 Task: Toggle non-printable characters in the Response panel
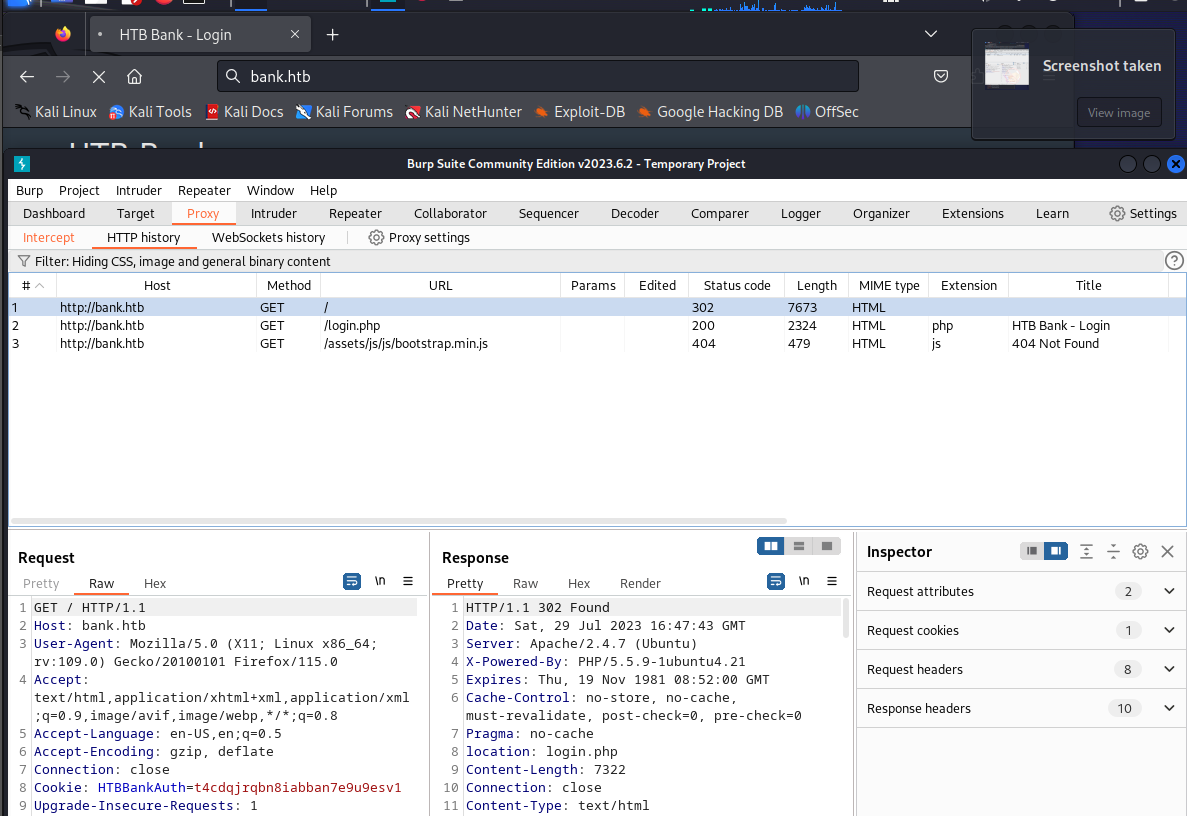[x=804, y=581]
